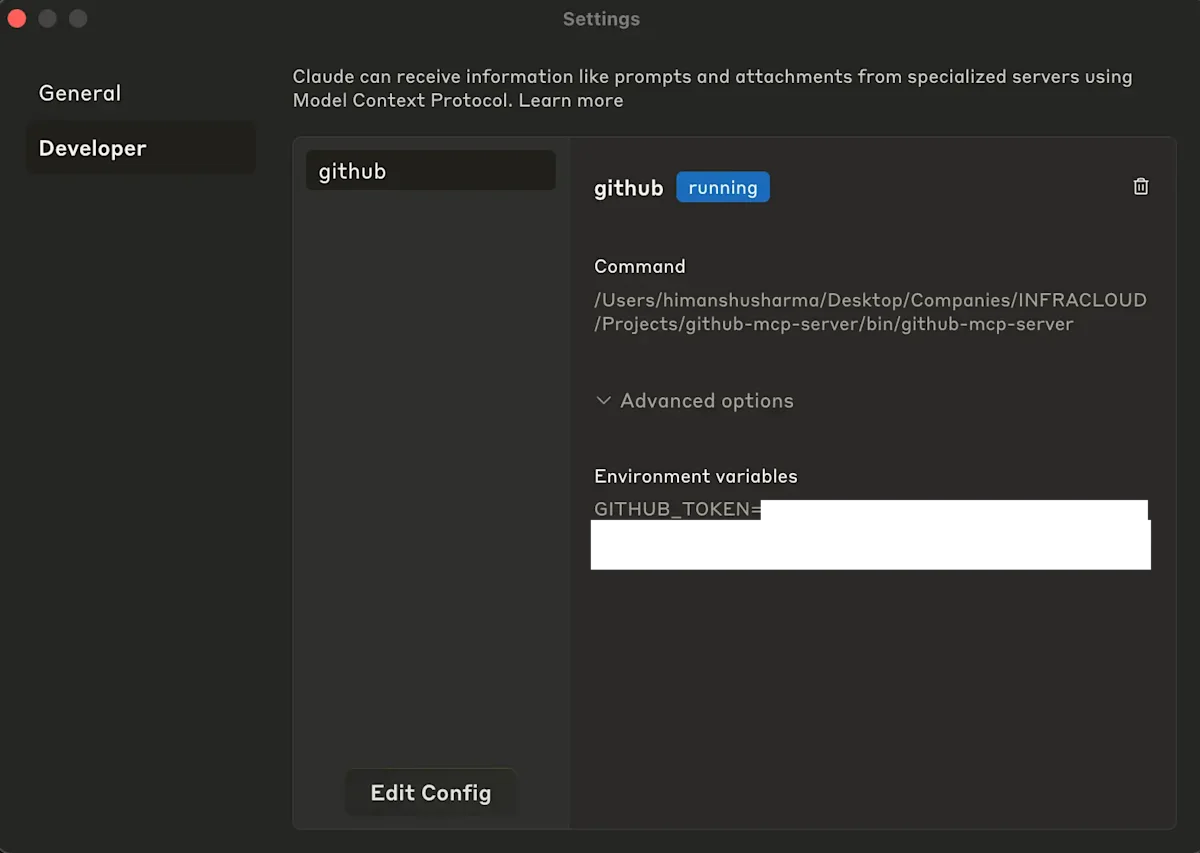Expand the Advanced options chevron
The width and height of the screenshot is (1200, 853).
point(603,401)
